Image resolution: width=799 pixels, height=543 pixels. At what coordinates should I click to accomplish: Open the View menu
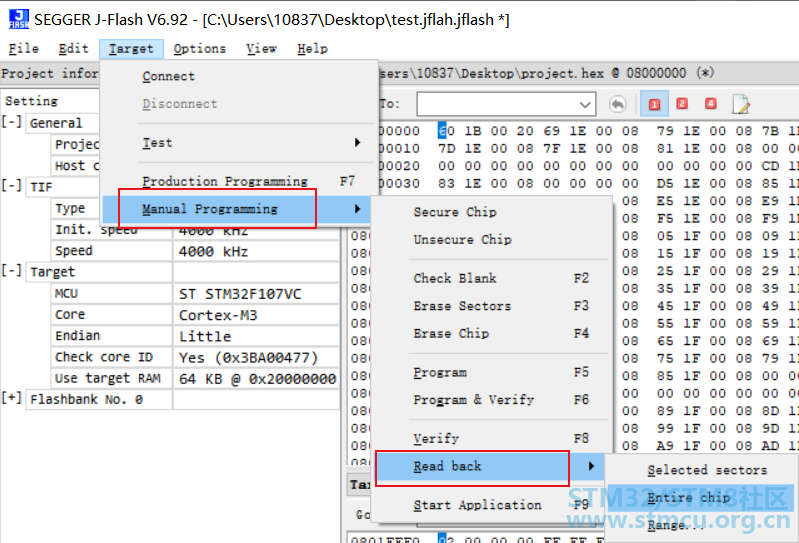pos(261,49)
